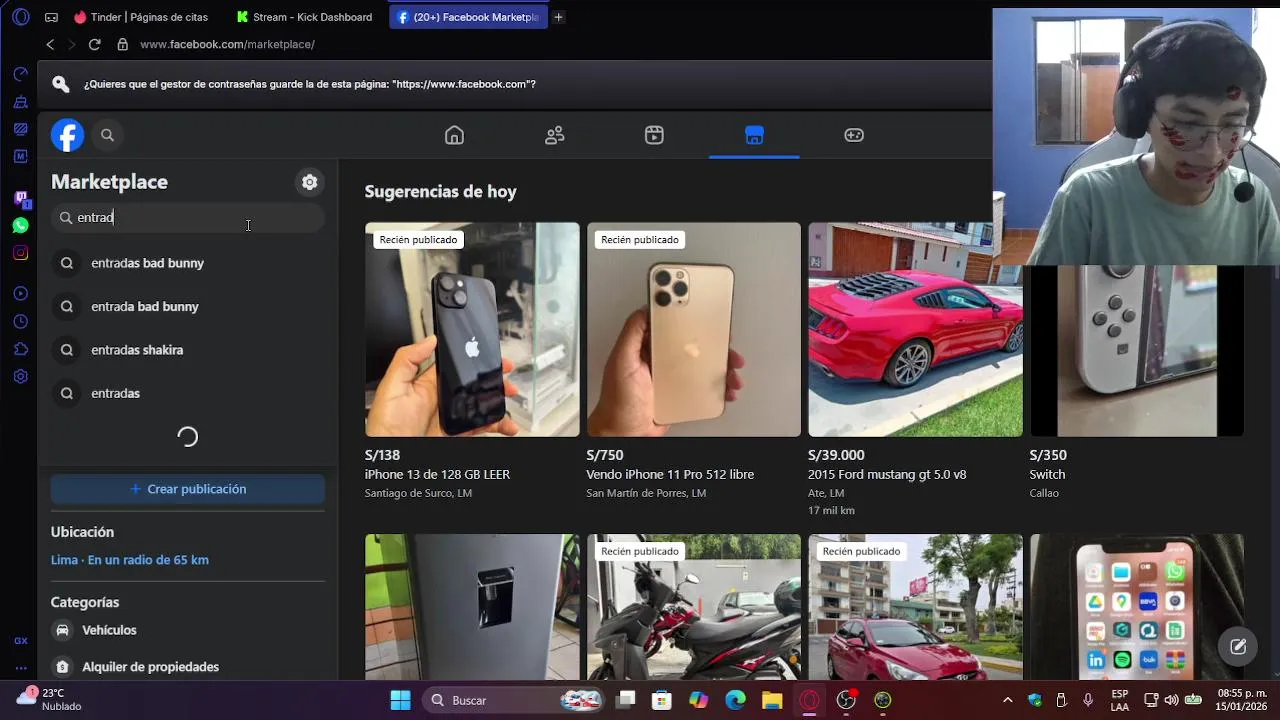Open File Explorer from the taskbar
This screenshot has height=720, width=1280.
772,700
